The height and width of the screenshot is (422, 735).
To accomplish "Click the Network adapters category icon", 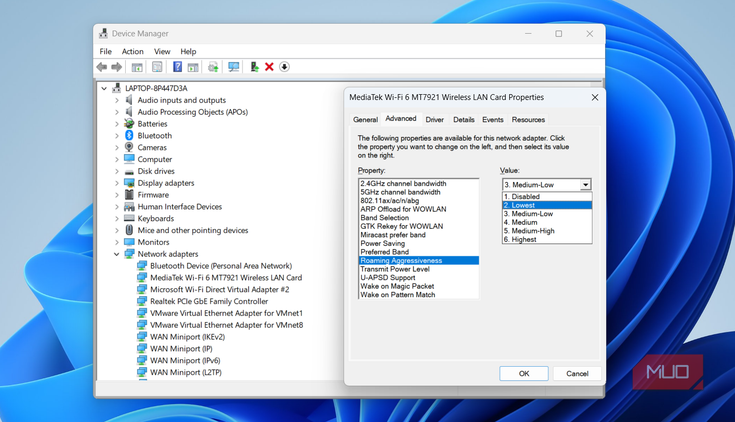I will (129, 254).
